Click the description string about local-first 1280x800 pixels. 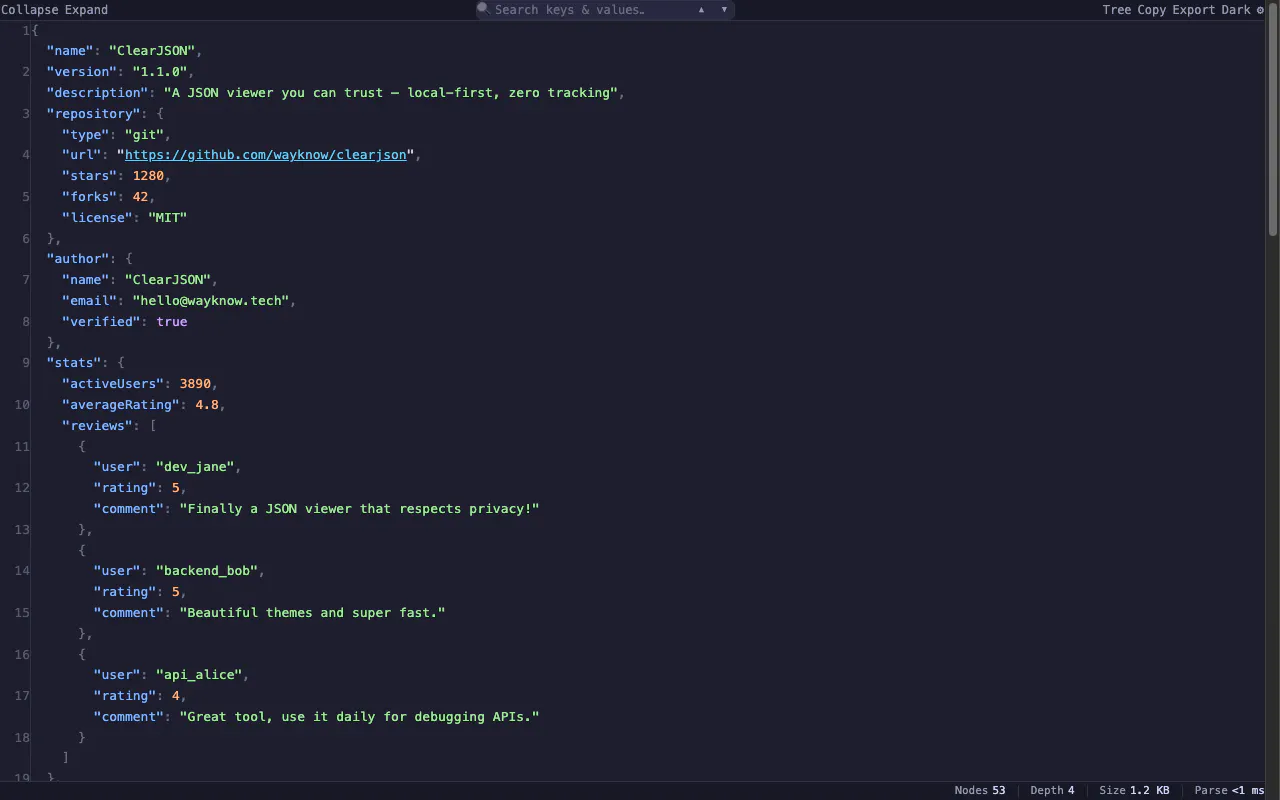391,93
